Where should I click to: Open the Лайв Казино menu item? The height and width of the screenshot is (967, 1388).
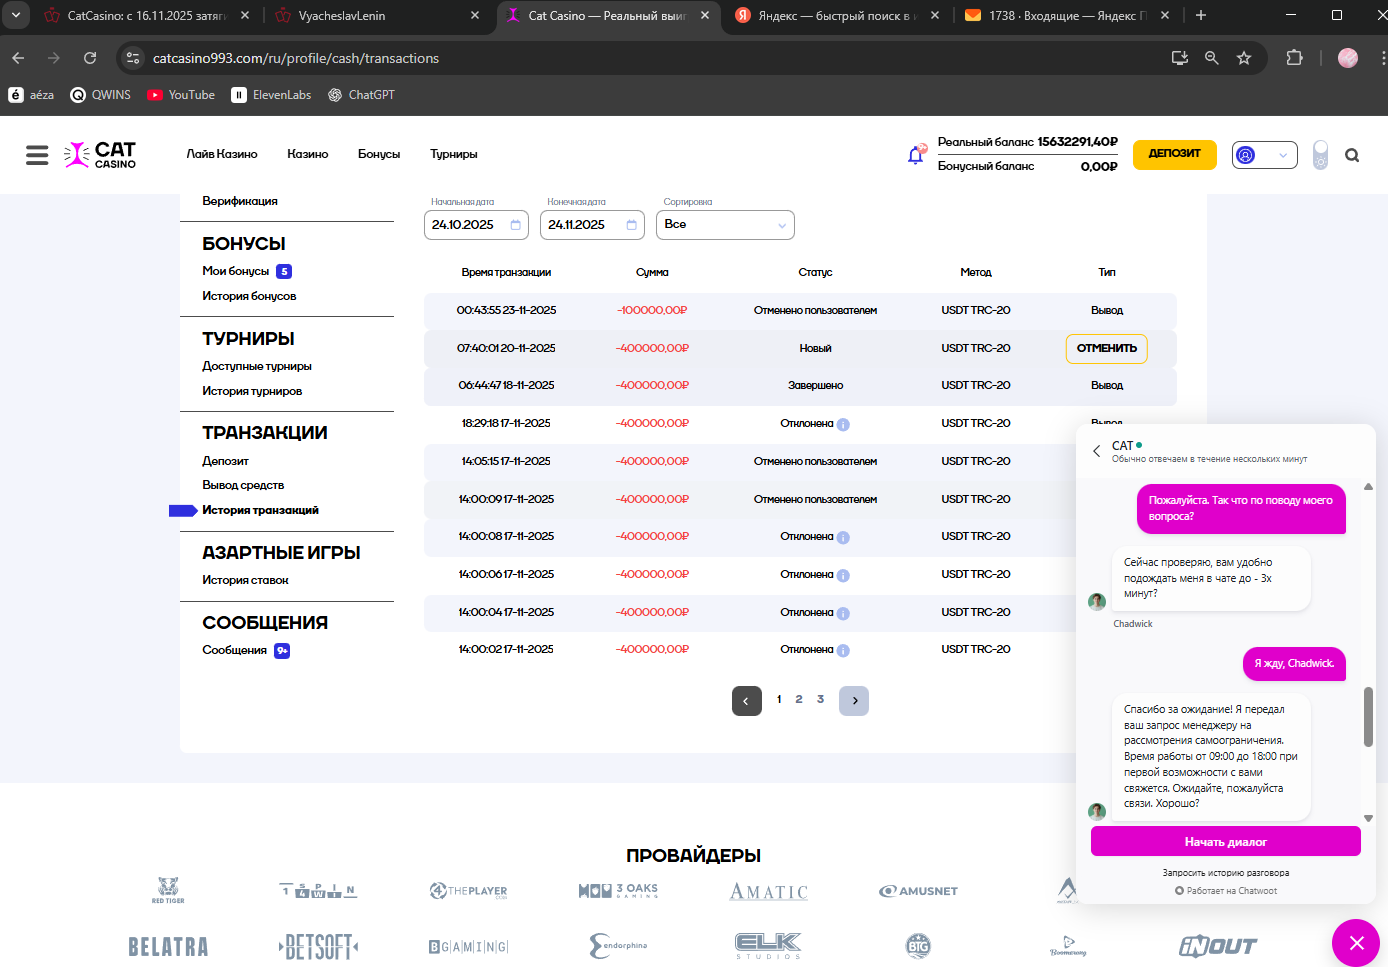click(x=222, y=154)
